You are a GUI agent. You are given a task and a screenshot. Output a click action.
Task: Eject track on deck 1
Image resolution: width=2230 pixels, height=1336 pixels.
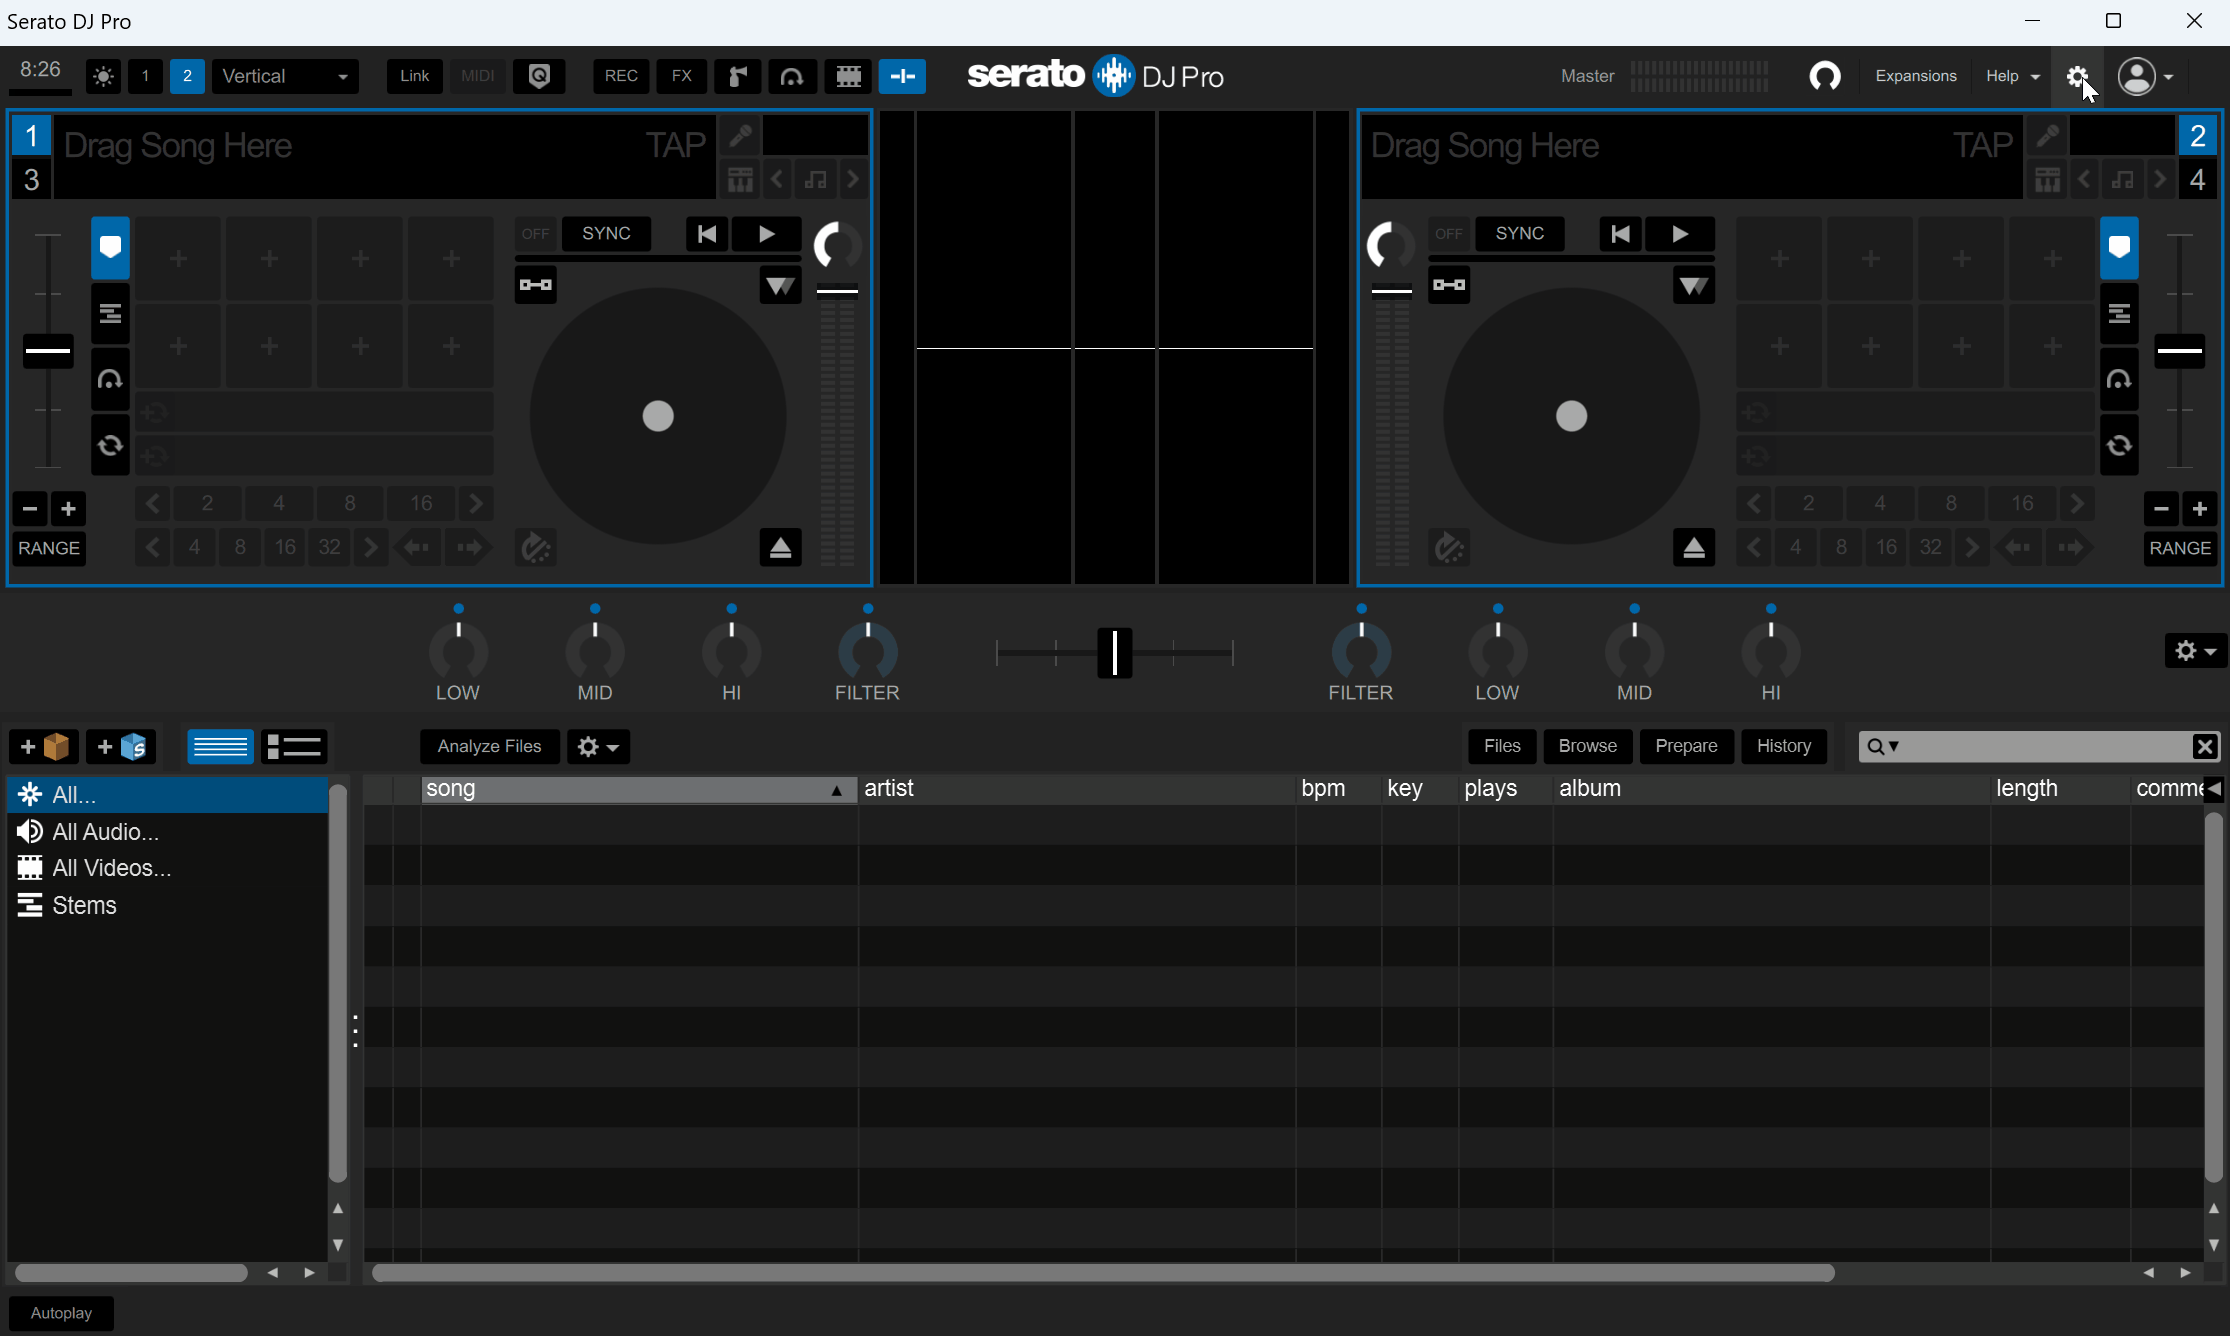coord(780,547)
